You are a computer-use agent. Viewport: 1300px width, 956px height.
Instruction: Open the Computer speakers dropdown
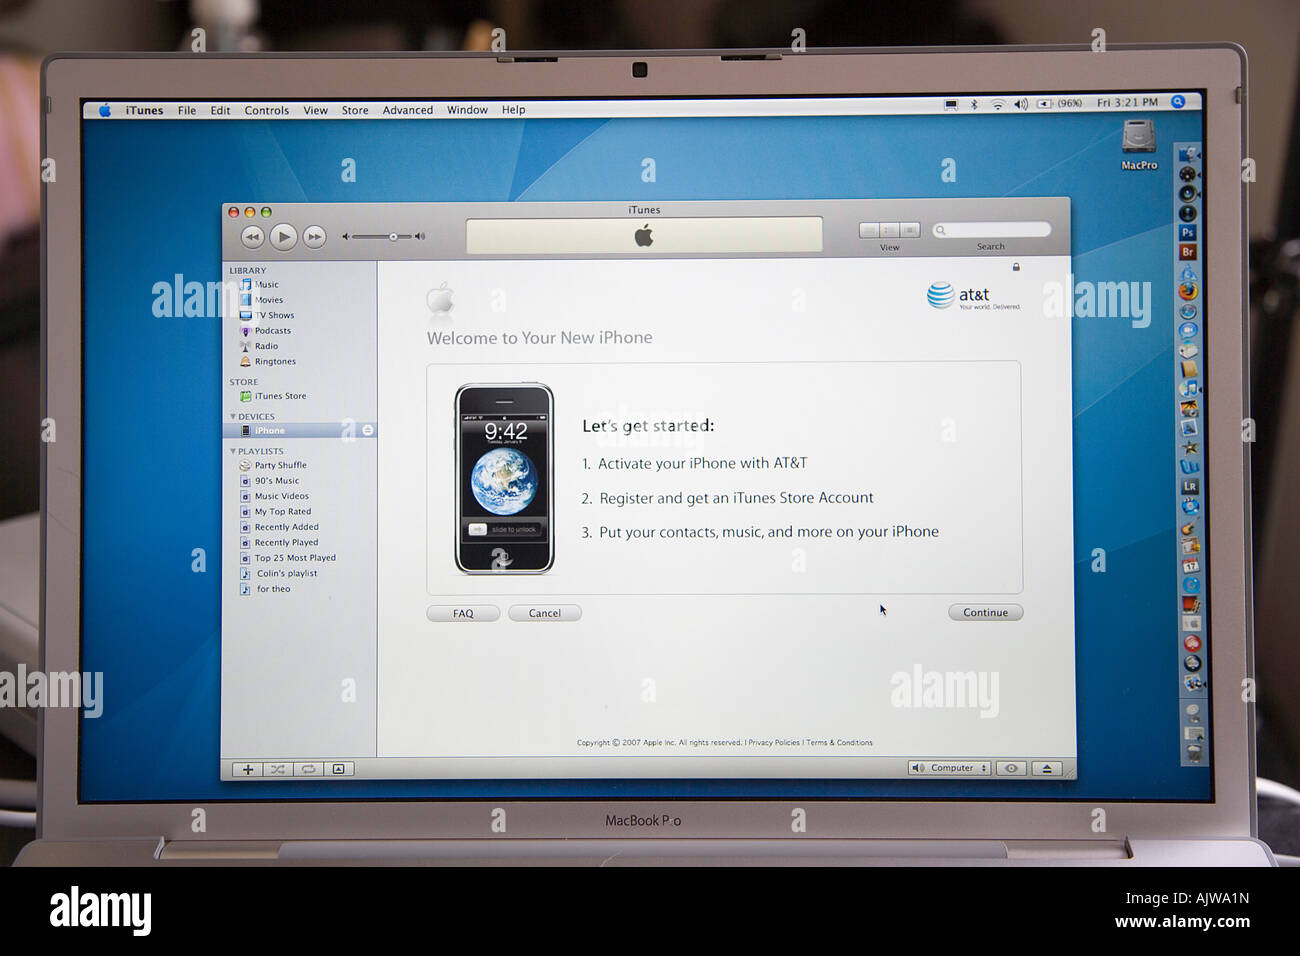(949, 768)
